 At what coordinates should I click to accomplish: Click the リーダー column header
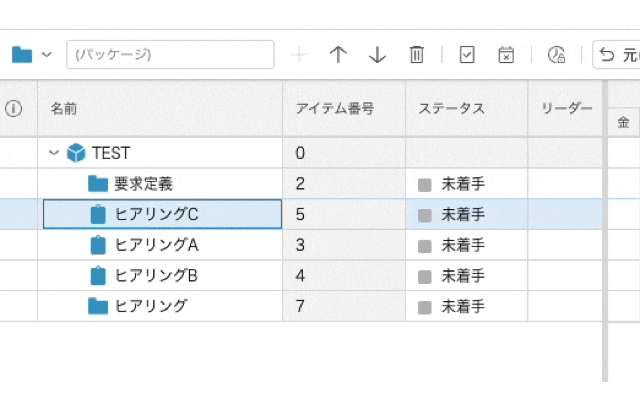[x=567, y=109]
